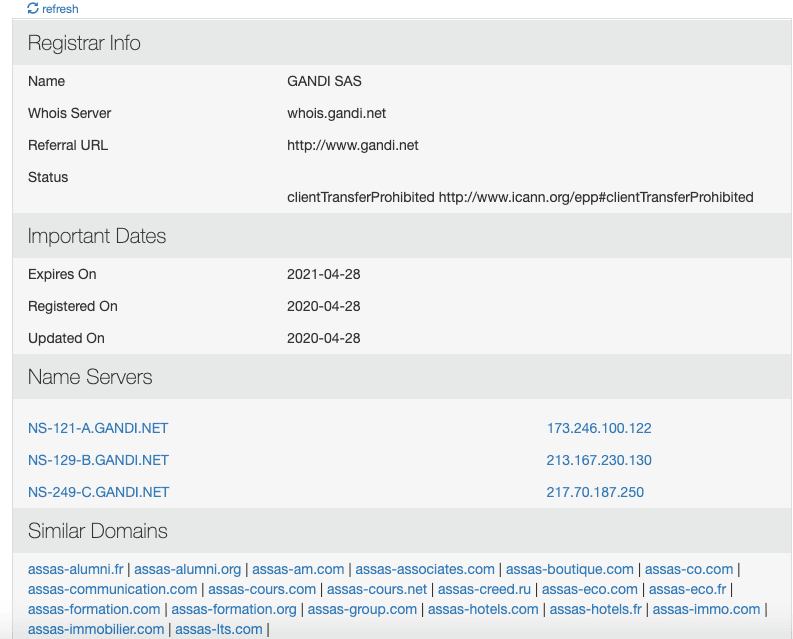The height and width of the screenshot is (639, 793).
Task: Click the assas-hotels.fr link
Action: [x=595, y=609]
